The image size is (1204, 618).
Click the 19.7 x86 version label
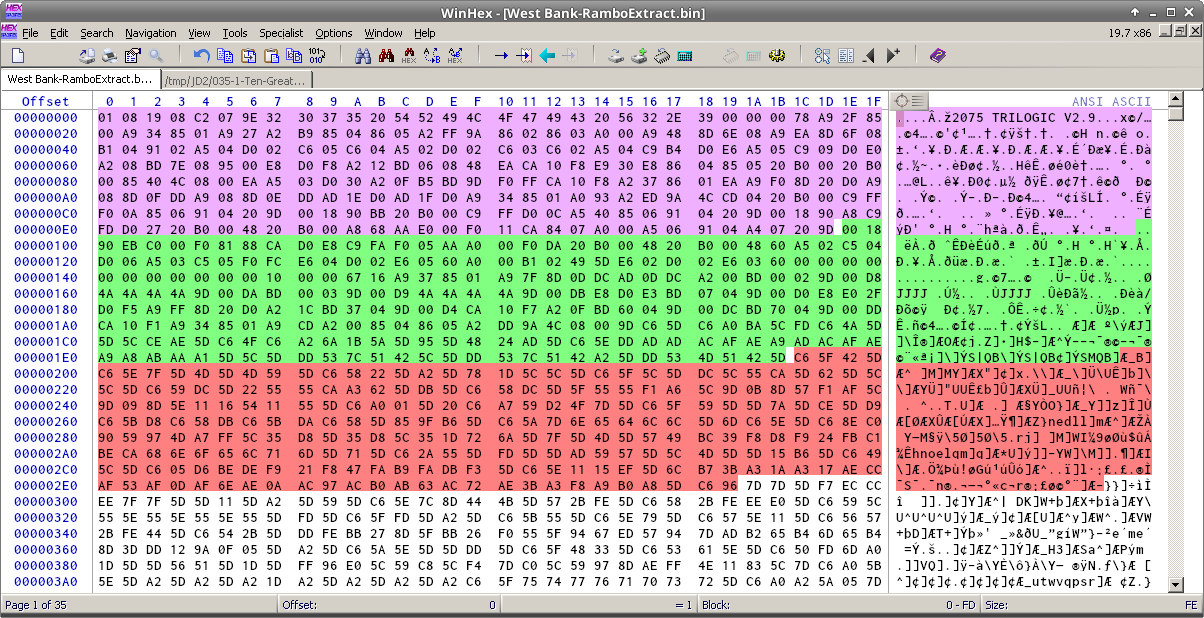pos(1131,33)
